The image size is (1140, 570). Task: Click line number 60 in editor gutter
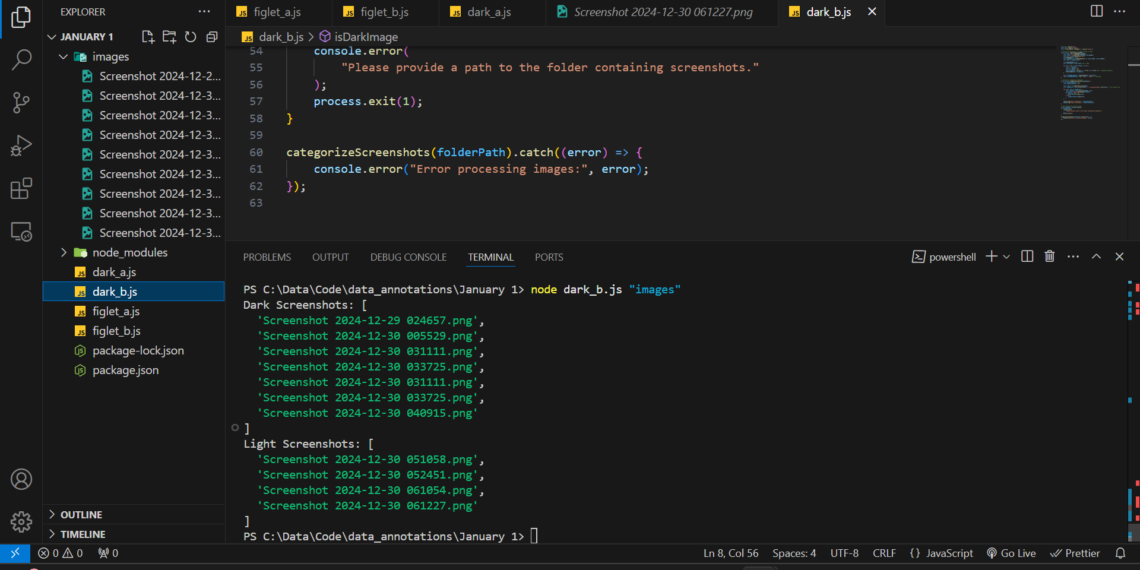tap(256, 153)
